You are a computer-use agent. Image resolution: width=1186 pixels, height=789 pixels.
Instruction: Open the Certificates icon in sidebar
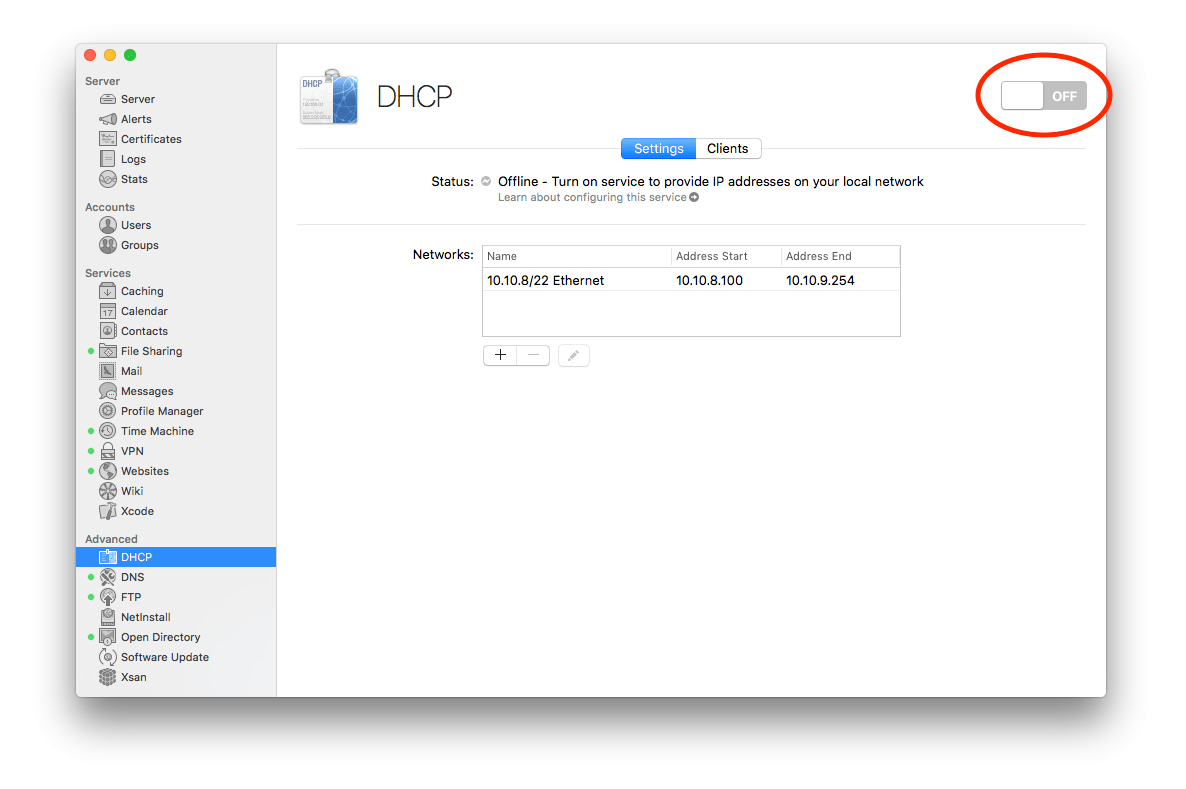(108, 138)
